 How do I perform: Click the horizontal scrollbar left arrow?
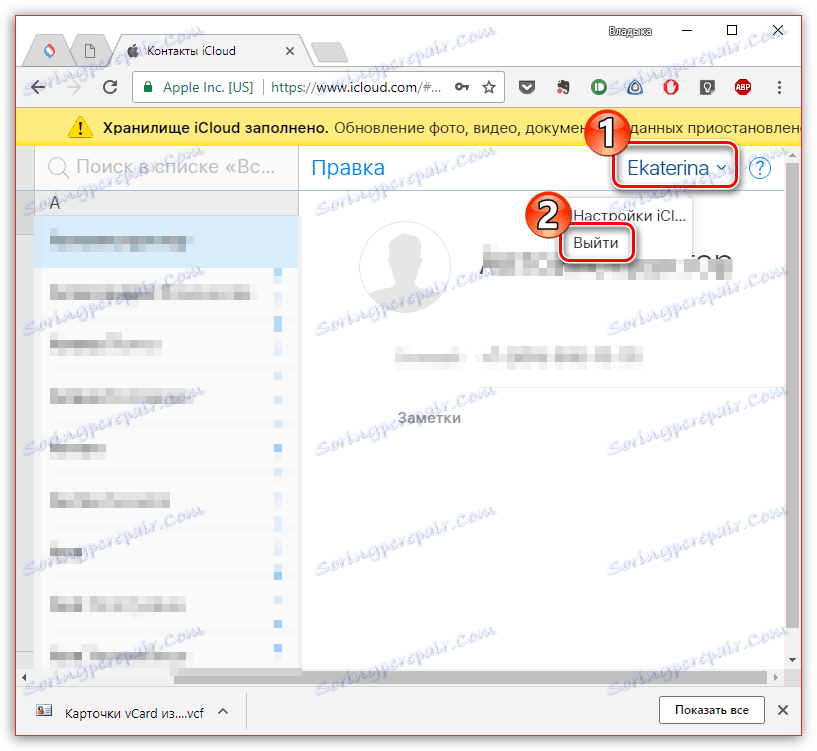pyautogui.click(x=24, y=678)
